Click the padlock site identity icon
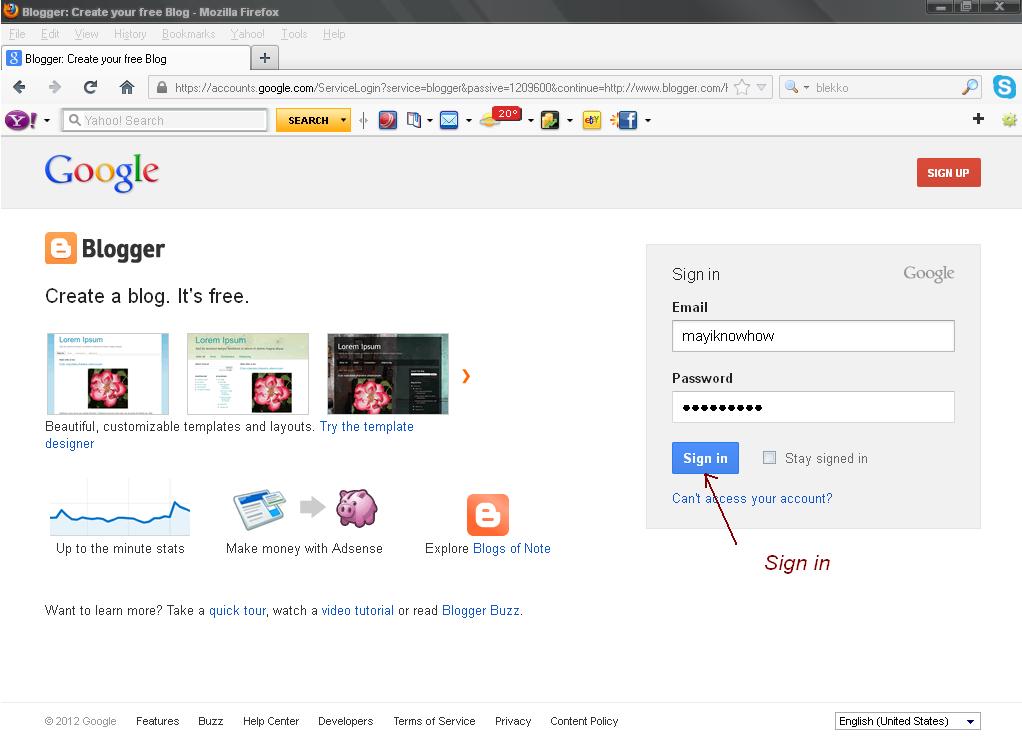 [162, 87]
